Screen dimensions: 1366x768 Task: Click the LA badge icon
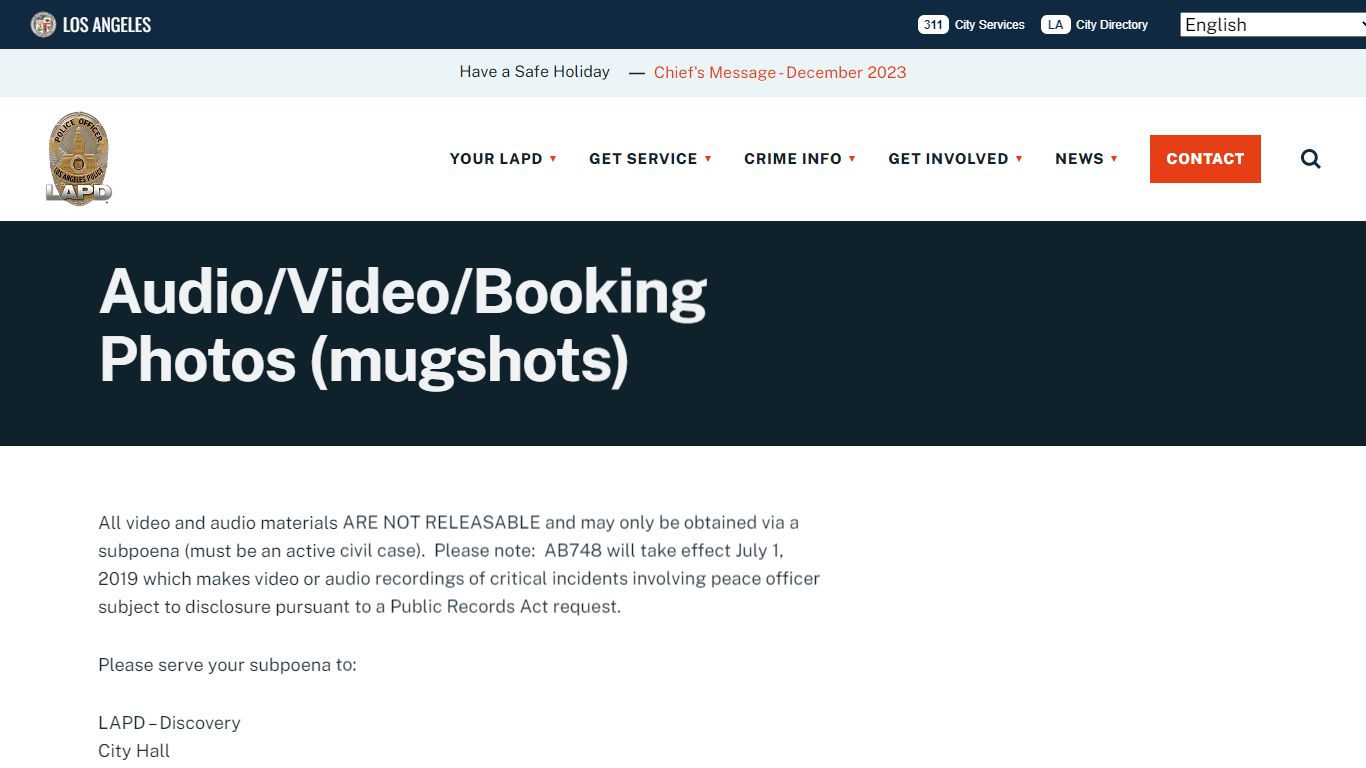pyautogui.click(x=1055, y=24)
